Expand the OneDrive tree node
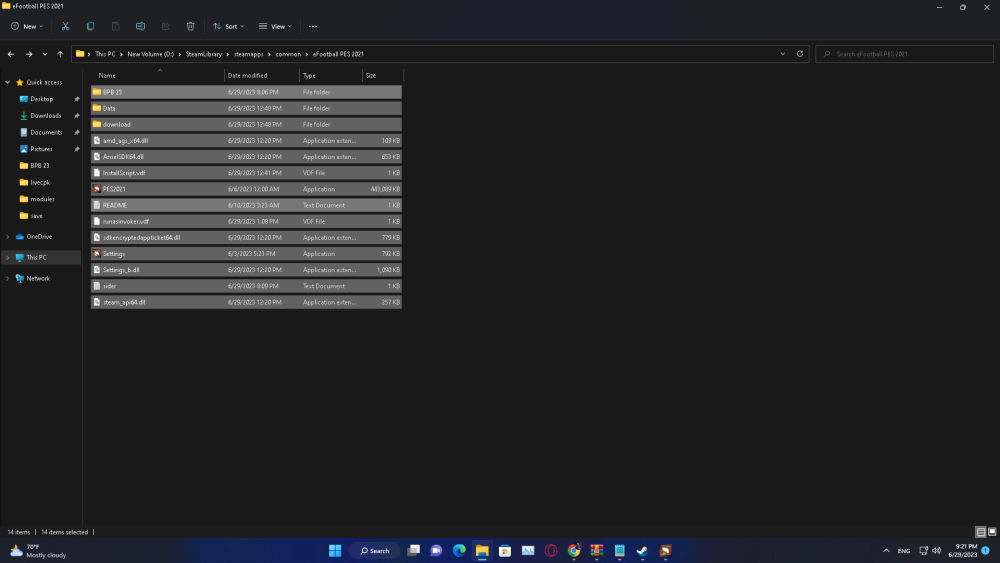 pos(8,237)
